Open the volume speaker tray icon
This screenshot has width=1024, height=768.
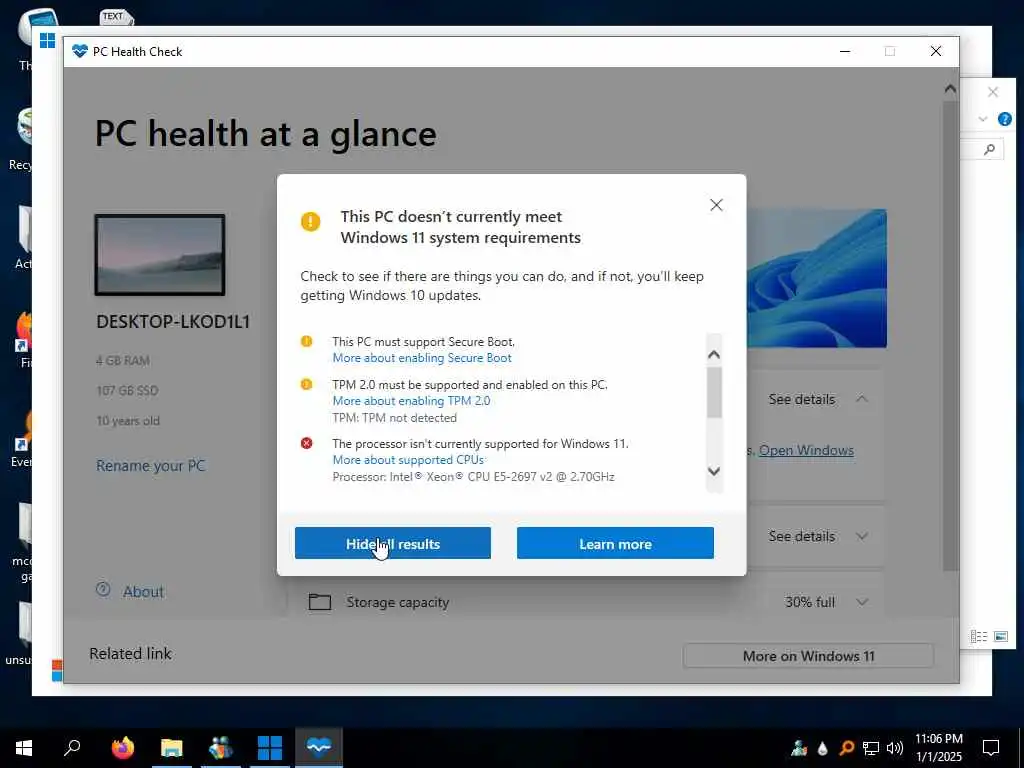point(895,748)
